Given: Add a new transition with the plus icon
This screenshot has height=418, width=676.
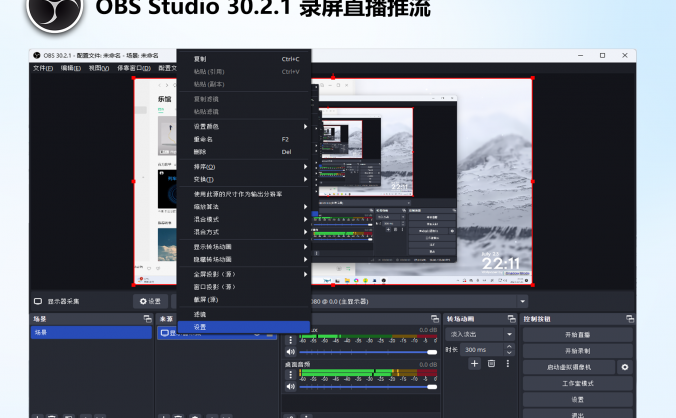Looking at the screenshot, I should click(x=474, y=364).
